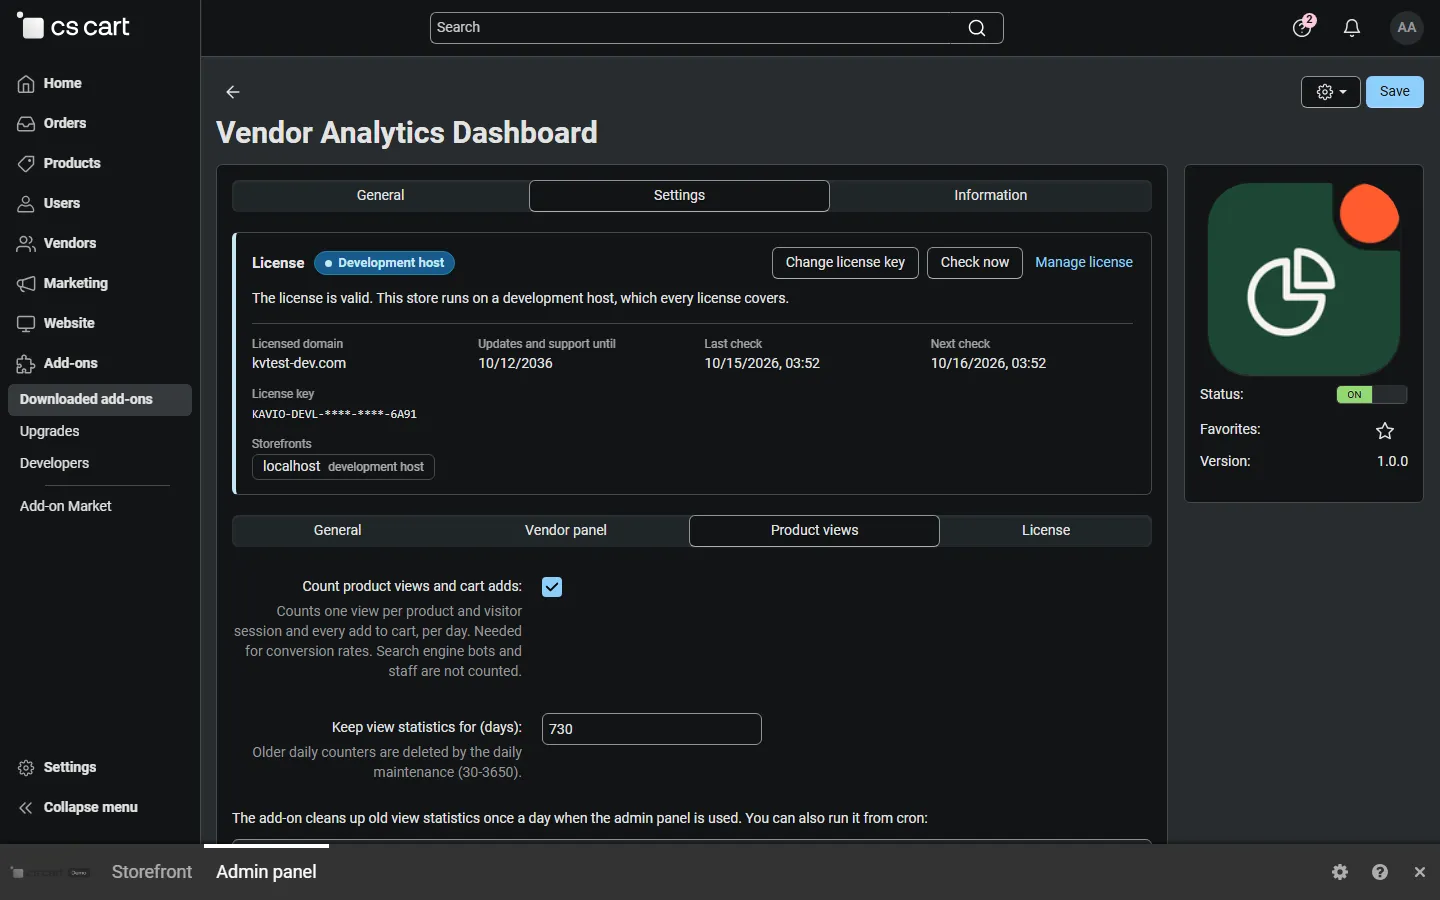
Task: Click the CS-Cart logo
Action: [74, 27]
